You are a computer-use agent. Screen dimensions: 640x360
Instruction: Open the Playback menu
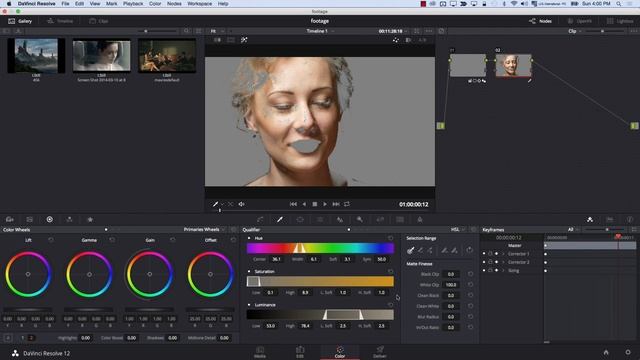click(x=133, y=4)
